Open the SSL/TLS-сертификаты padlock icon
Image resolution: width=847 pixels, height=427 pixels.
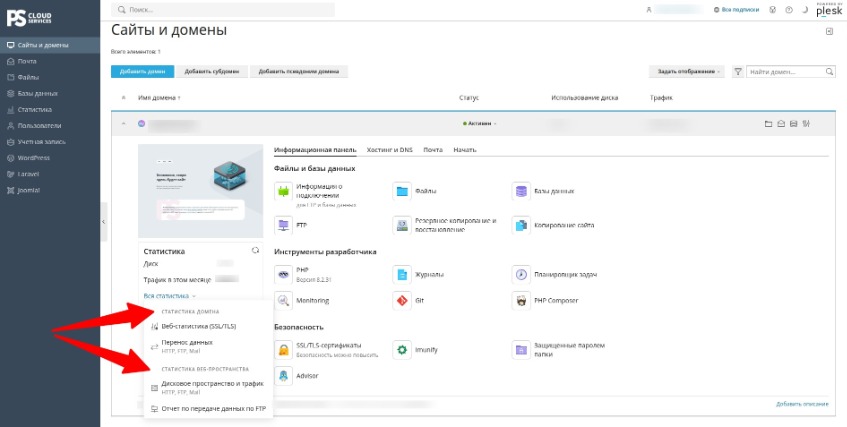283,350
